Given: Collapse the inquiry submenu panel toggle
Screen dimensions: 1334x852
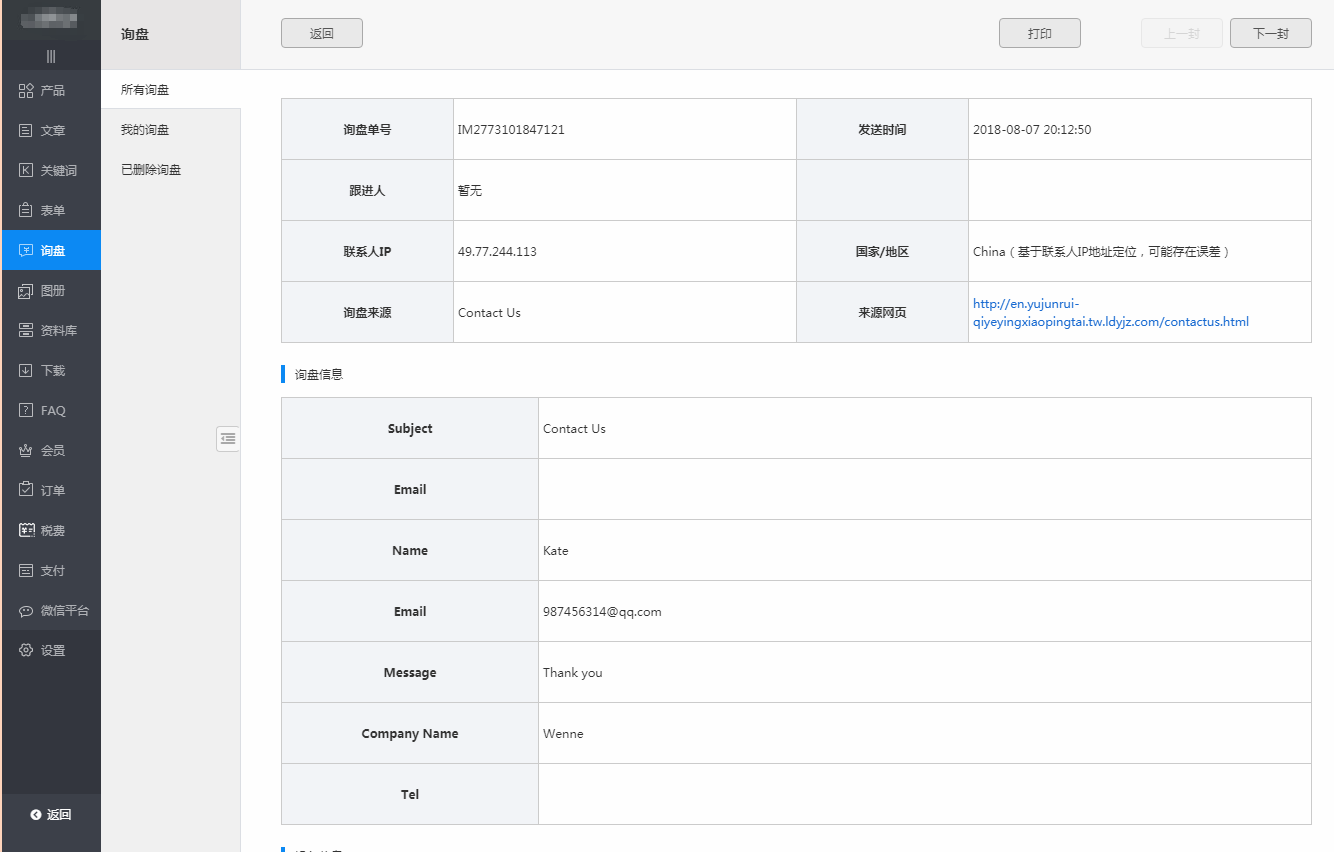Looking at the screenshot, I should [228, 438].
